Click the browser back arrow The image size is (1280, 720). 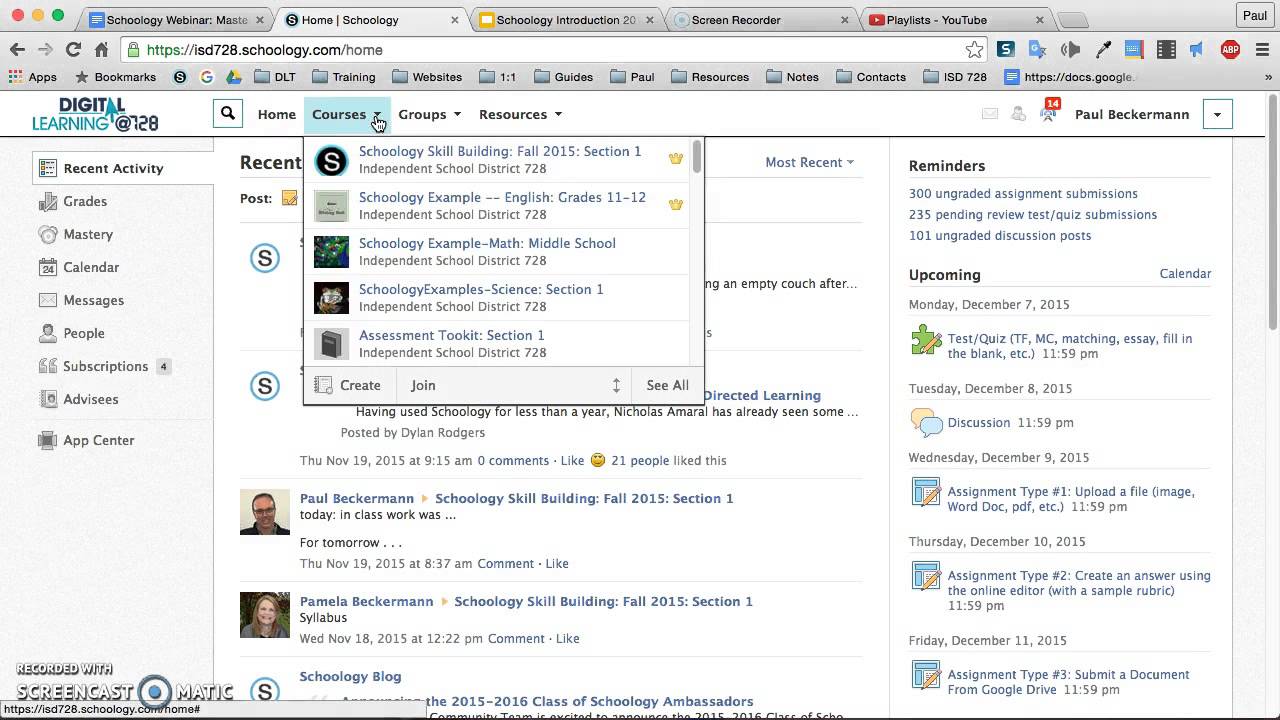click(17, 49)
